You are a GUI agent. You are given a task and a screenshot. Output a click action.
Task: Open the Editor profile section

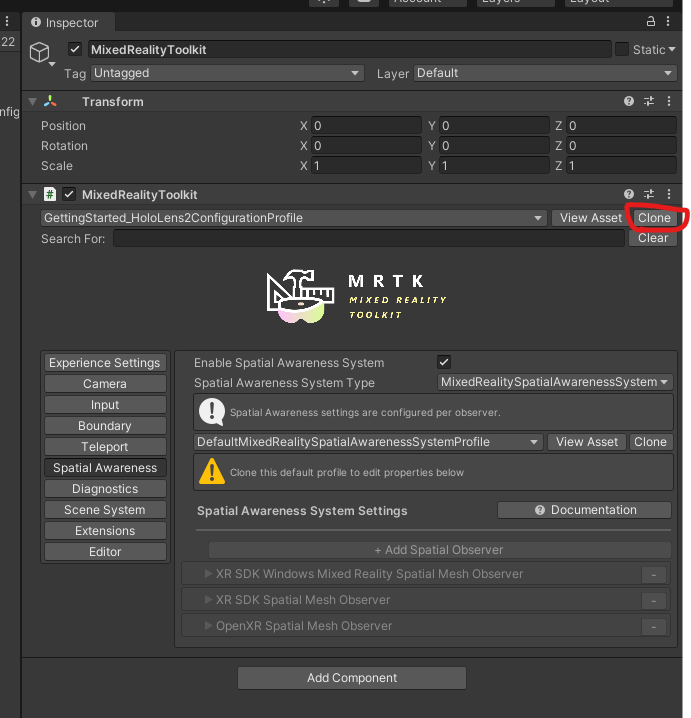[105, 552]
